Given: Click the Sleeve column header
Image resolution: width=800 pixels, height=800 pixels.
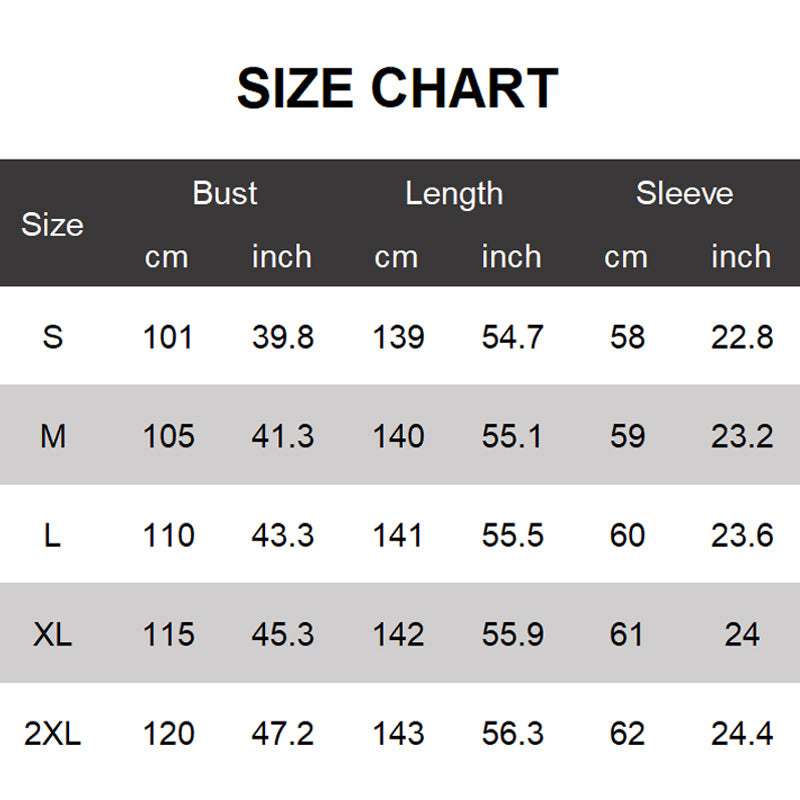Looking at the screenshot, I should [x=684, y=193].
